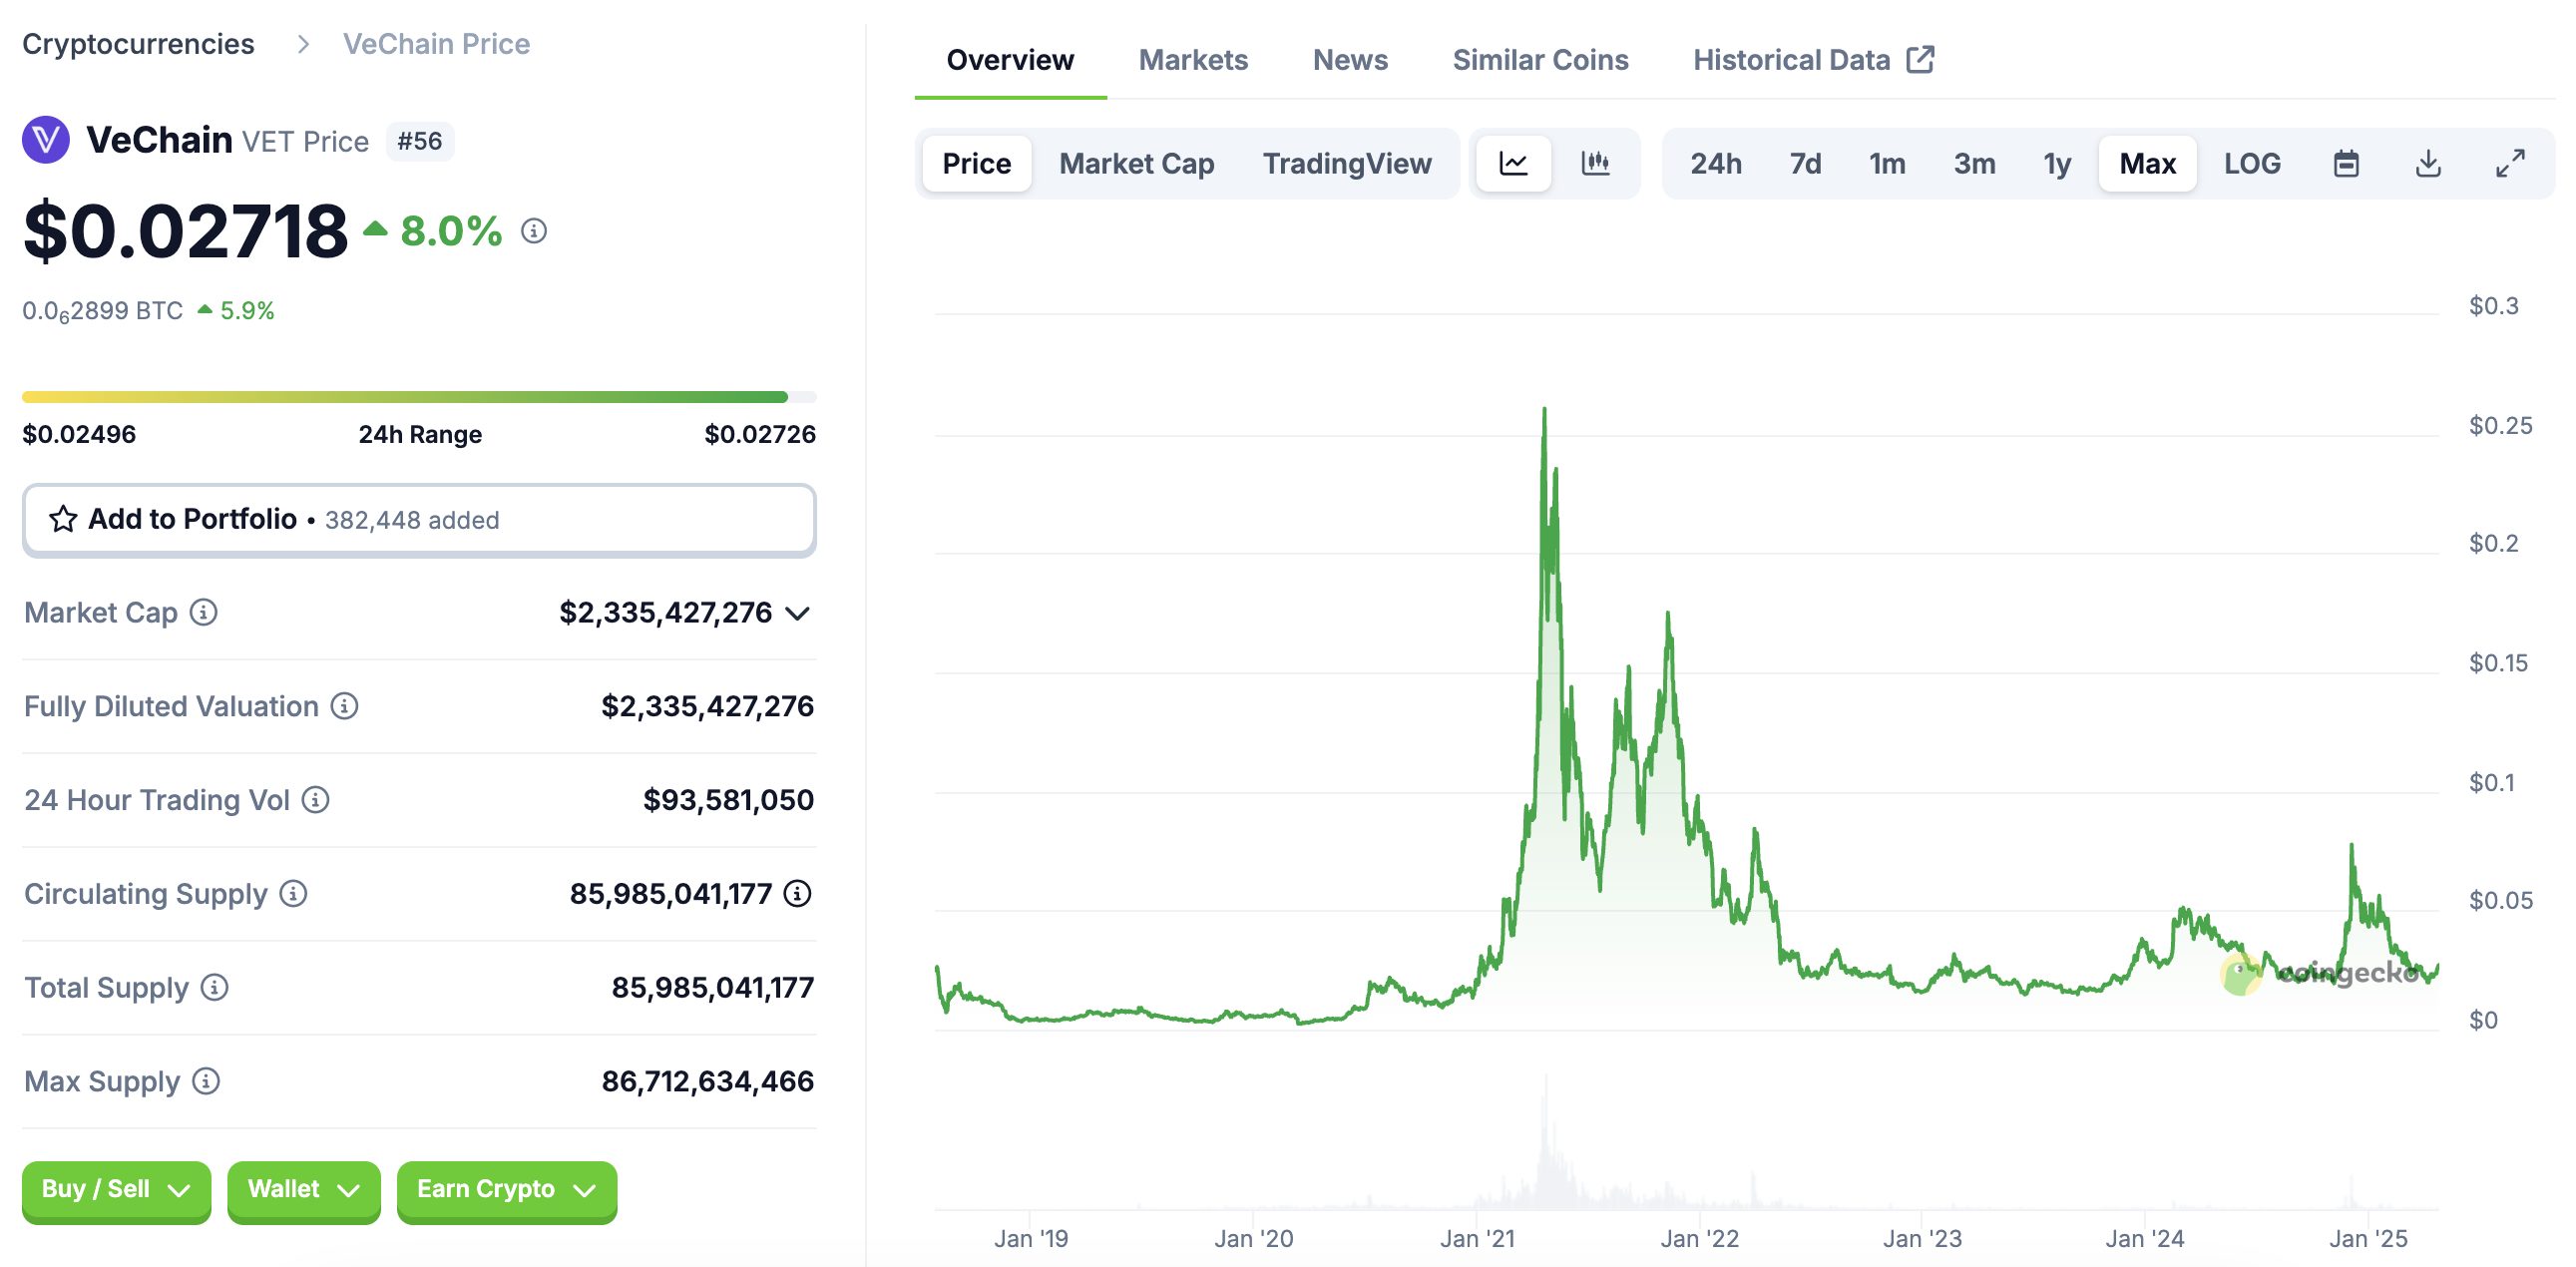Switch to Overview tab
Screen dimensions: 2576x1267
tap(1010, 60)
